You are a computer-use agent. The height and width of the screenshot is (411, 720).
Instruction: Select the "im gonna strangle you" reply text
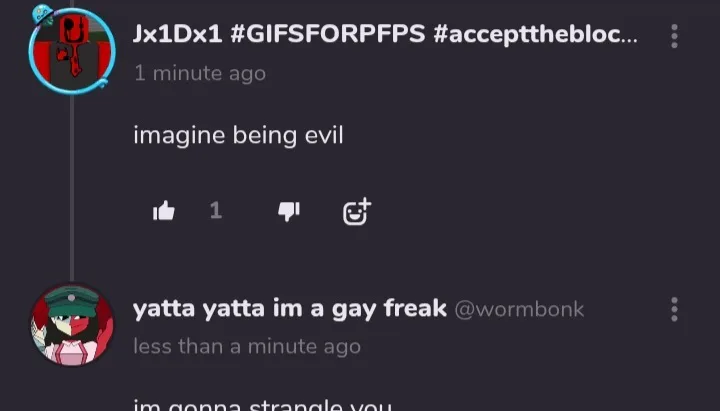[262, 405]
